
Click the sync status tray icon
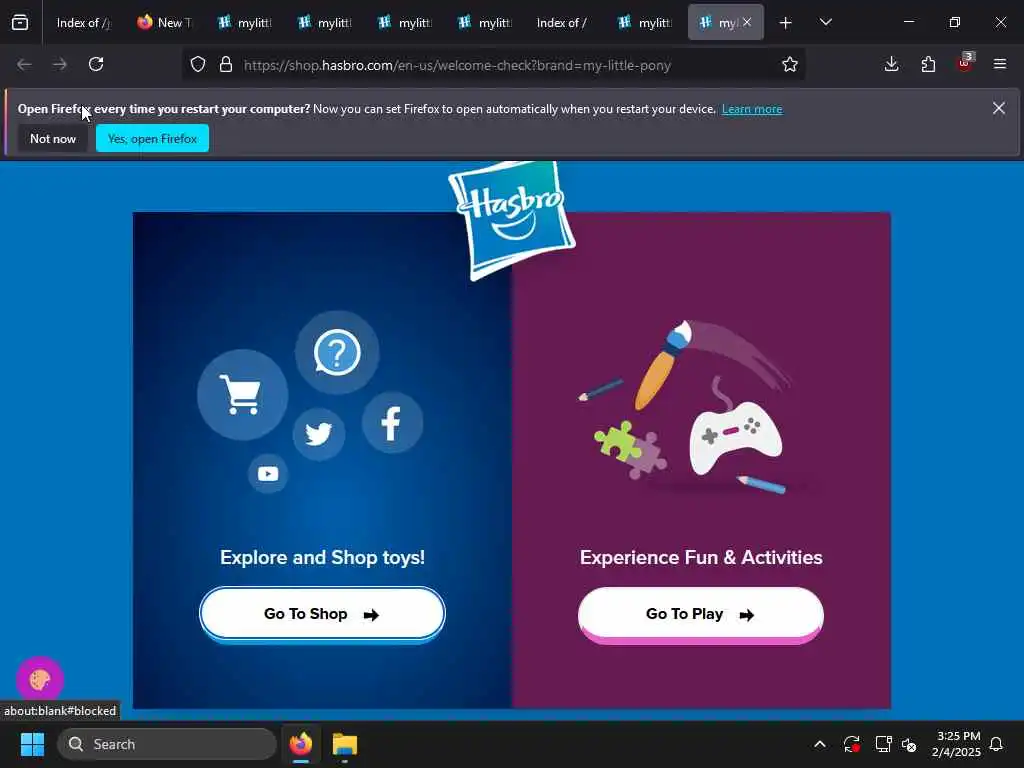coord(852,744)
